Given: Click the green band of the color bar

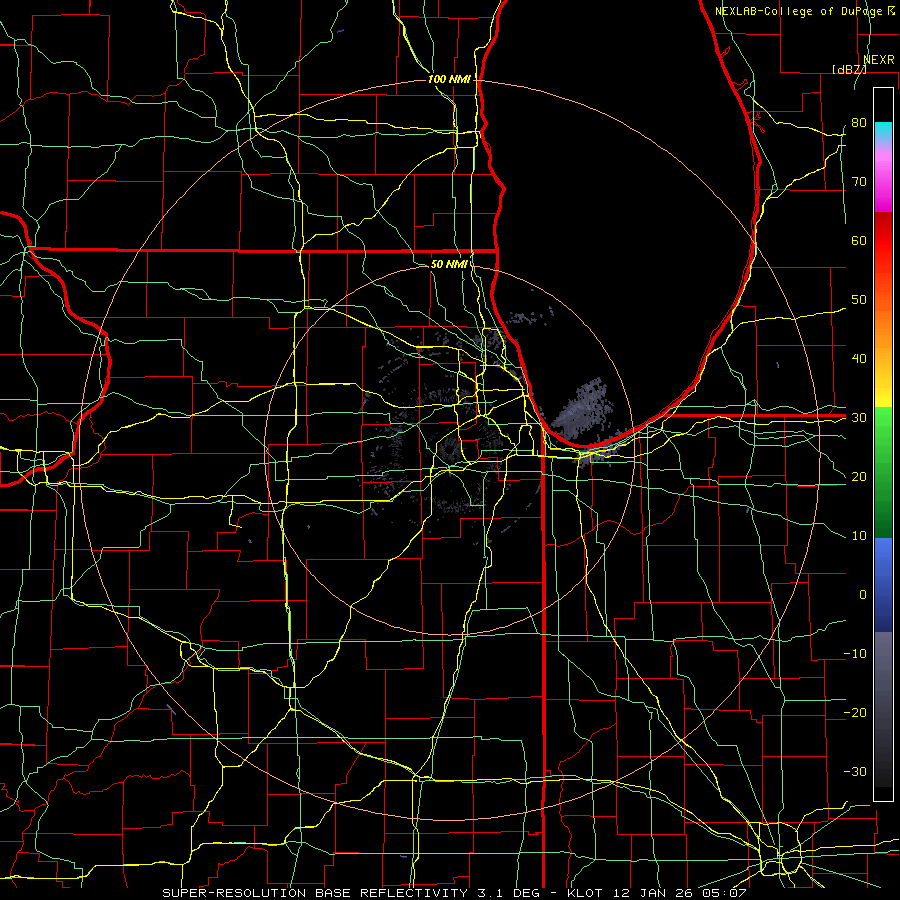Looking at the screenshot, I should 883,472.
